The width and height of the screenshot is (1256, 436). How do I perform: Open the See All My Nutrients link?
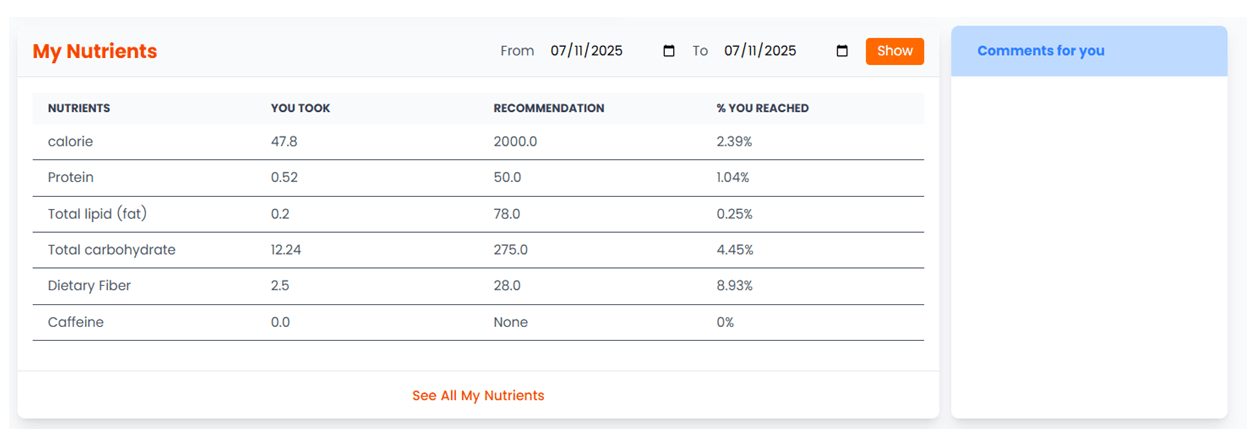478,396
